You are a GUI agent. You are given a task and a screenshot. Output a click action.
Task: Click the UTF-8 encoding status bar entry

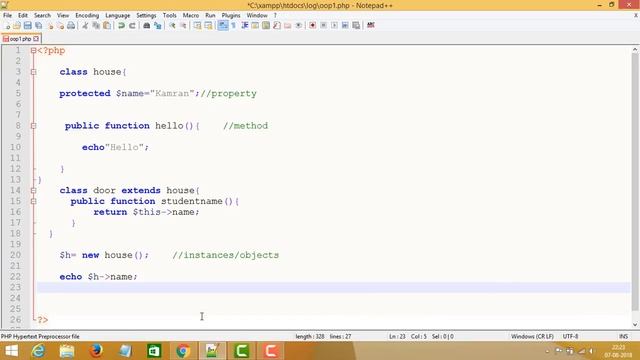pos(570,336)
